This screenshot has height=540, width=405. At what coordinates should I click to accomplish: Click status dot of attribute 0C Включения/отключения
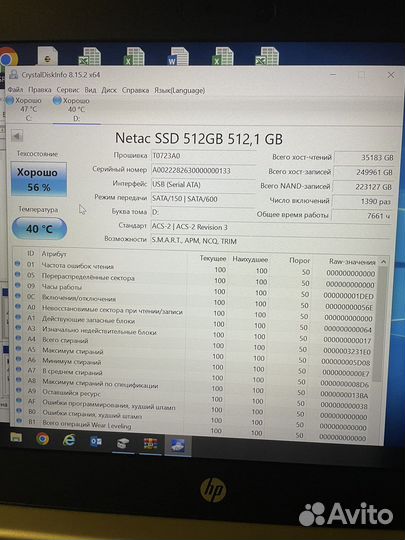click(x=18, y=296)
